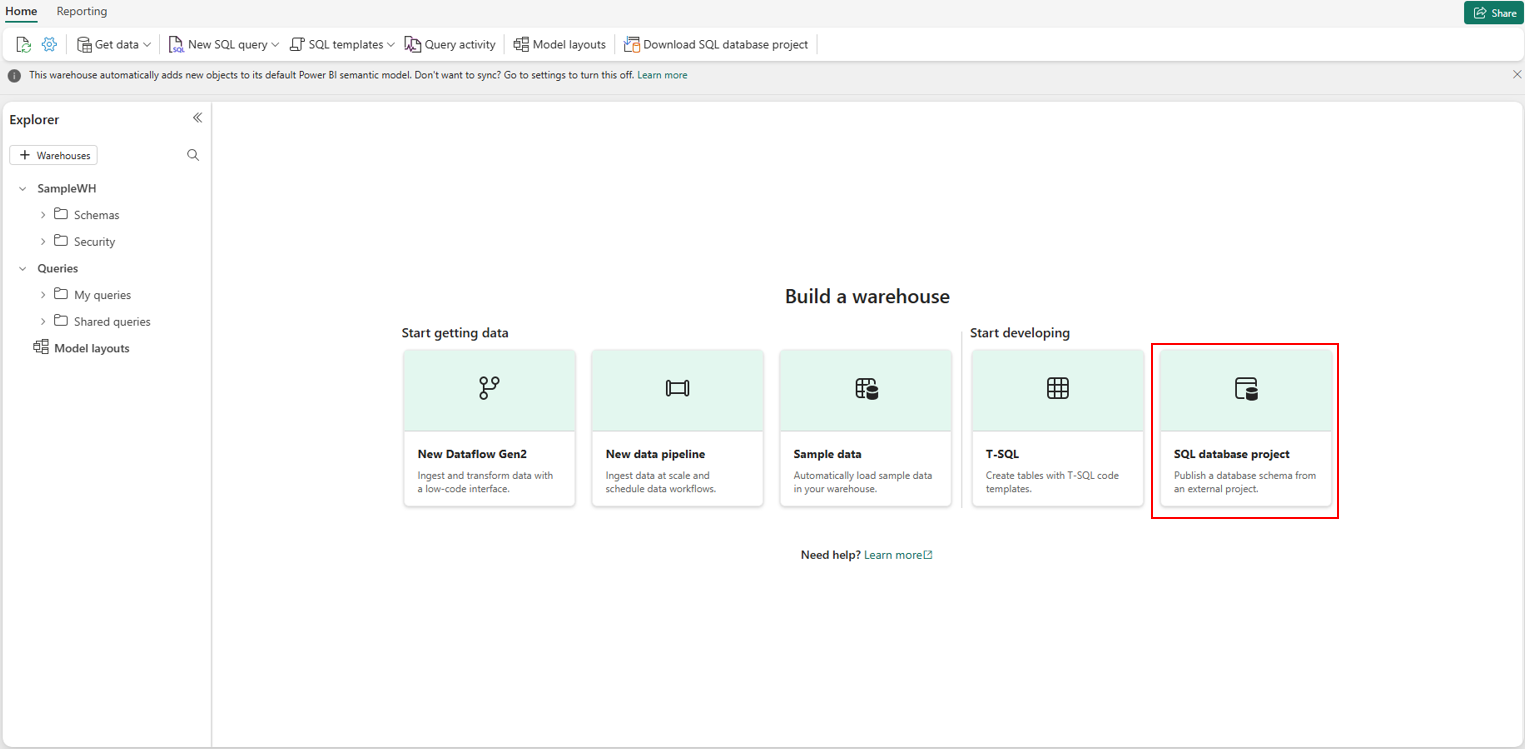Select SQL database project card title
Screen dimensions: 1525x749
pyautogui.click(x=1231, y=454)
